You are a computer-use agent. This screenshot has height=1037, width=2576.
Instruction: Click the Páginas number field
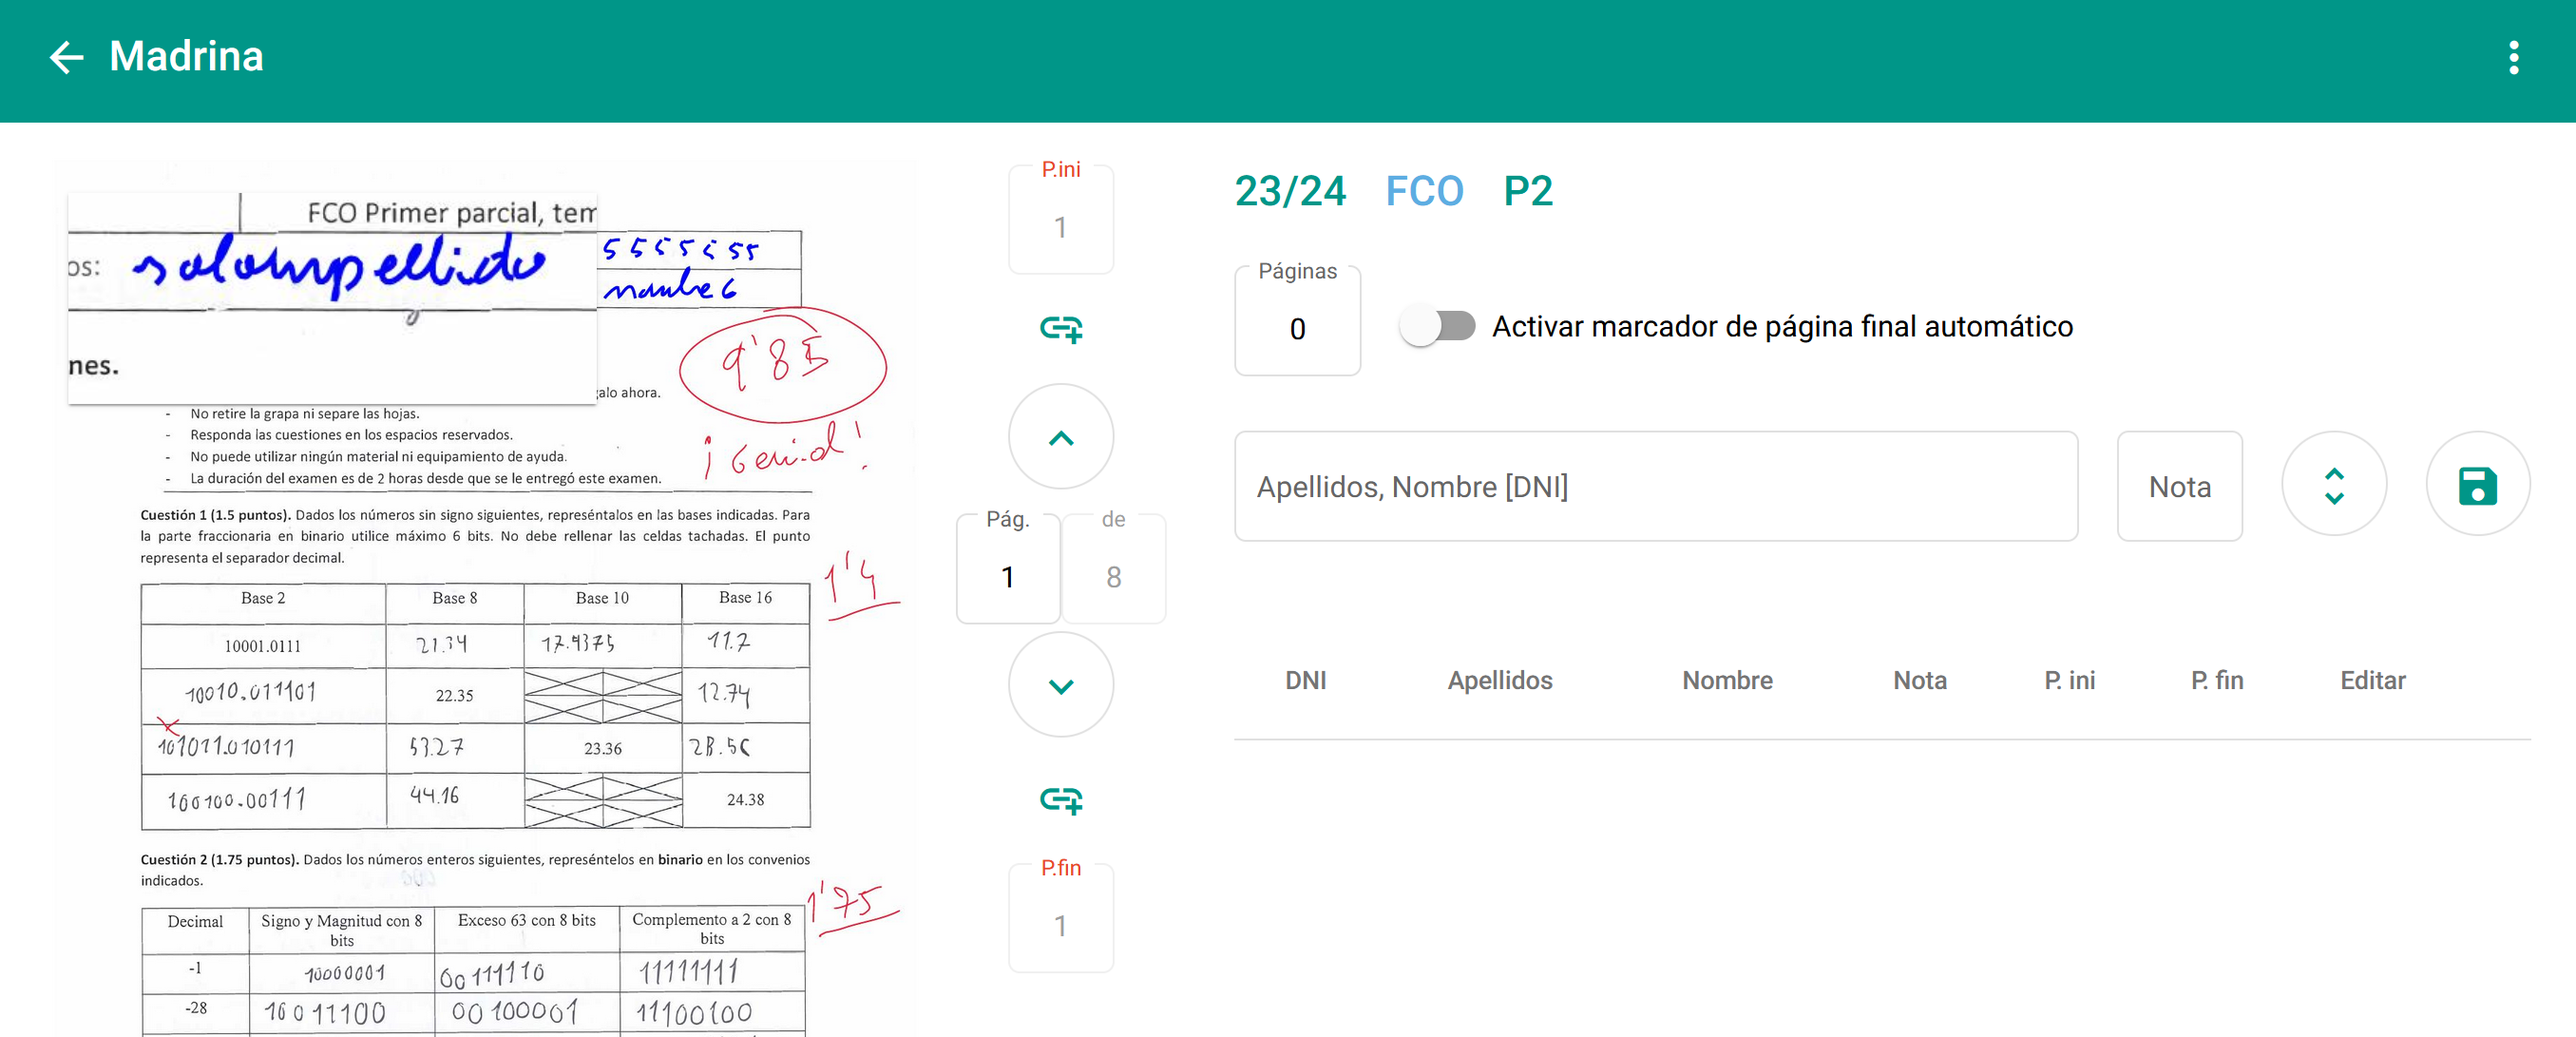pyautogui.click(x=1297, y=328)
